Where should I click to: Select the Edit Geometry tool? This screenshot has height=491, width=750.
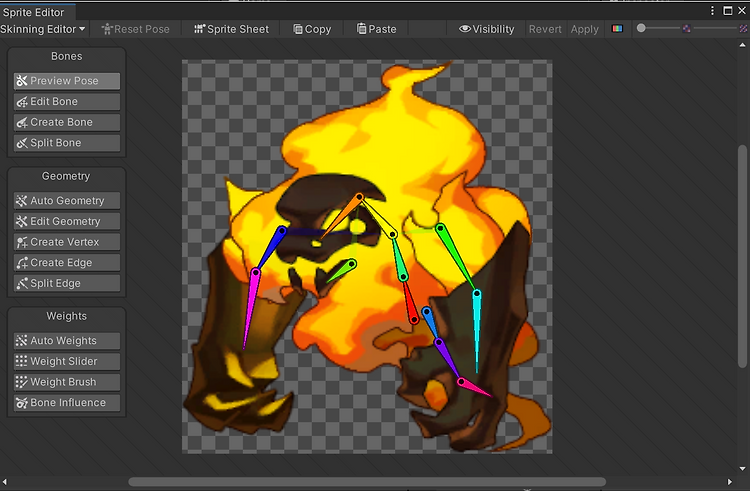66,221
